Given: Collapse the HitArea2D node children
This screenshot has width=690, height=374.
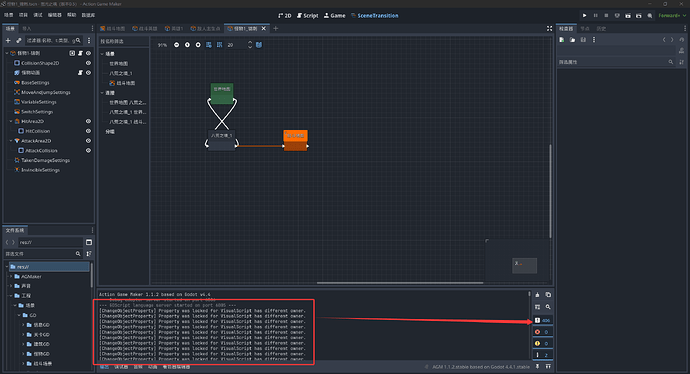Looking at the screenshot, I should (11, 121).
